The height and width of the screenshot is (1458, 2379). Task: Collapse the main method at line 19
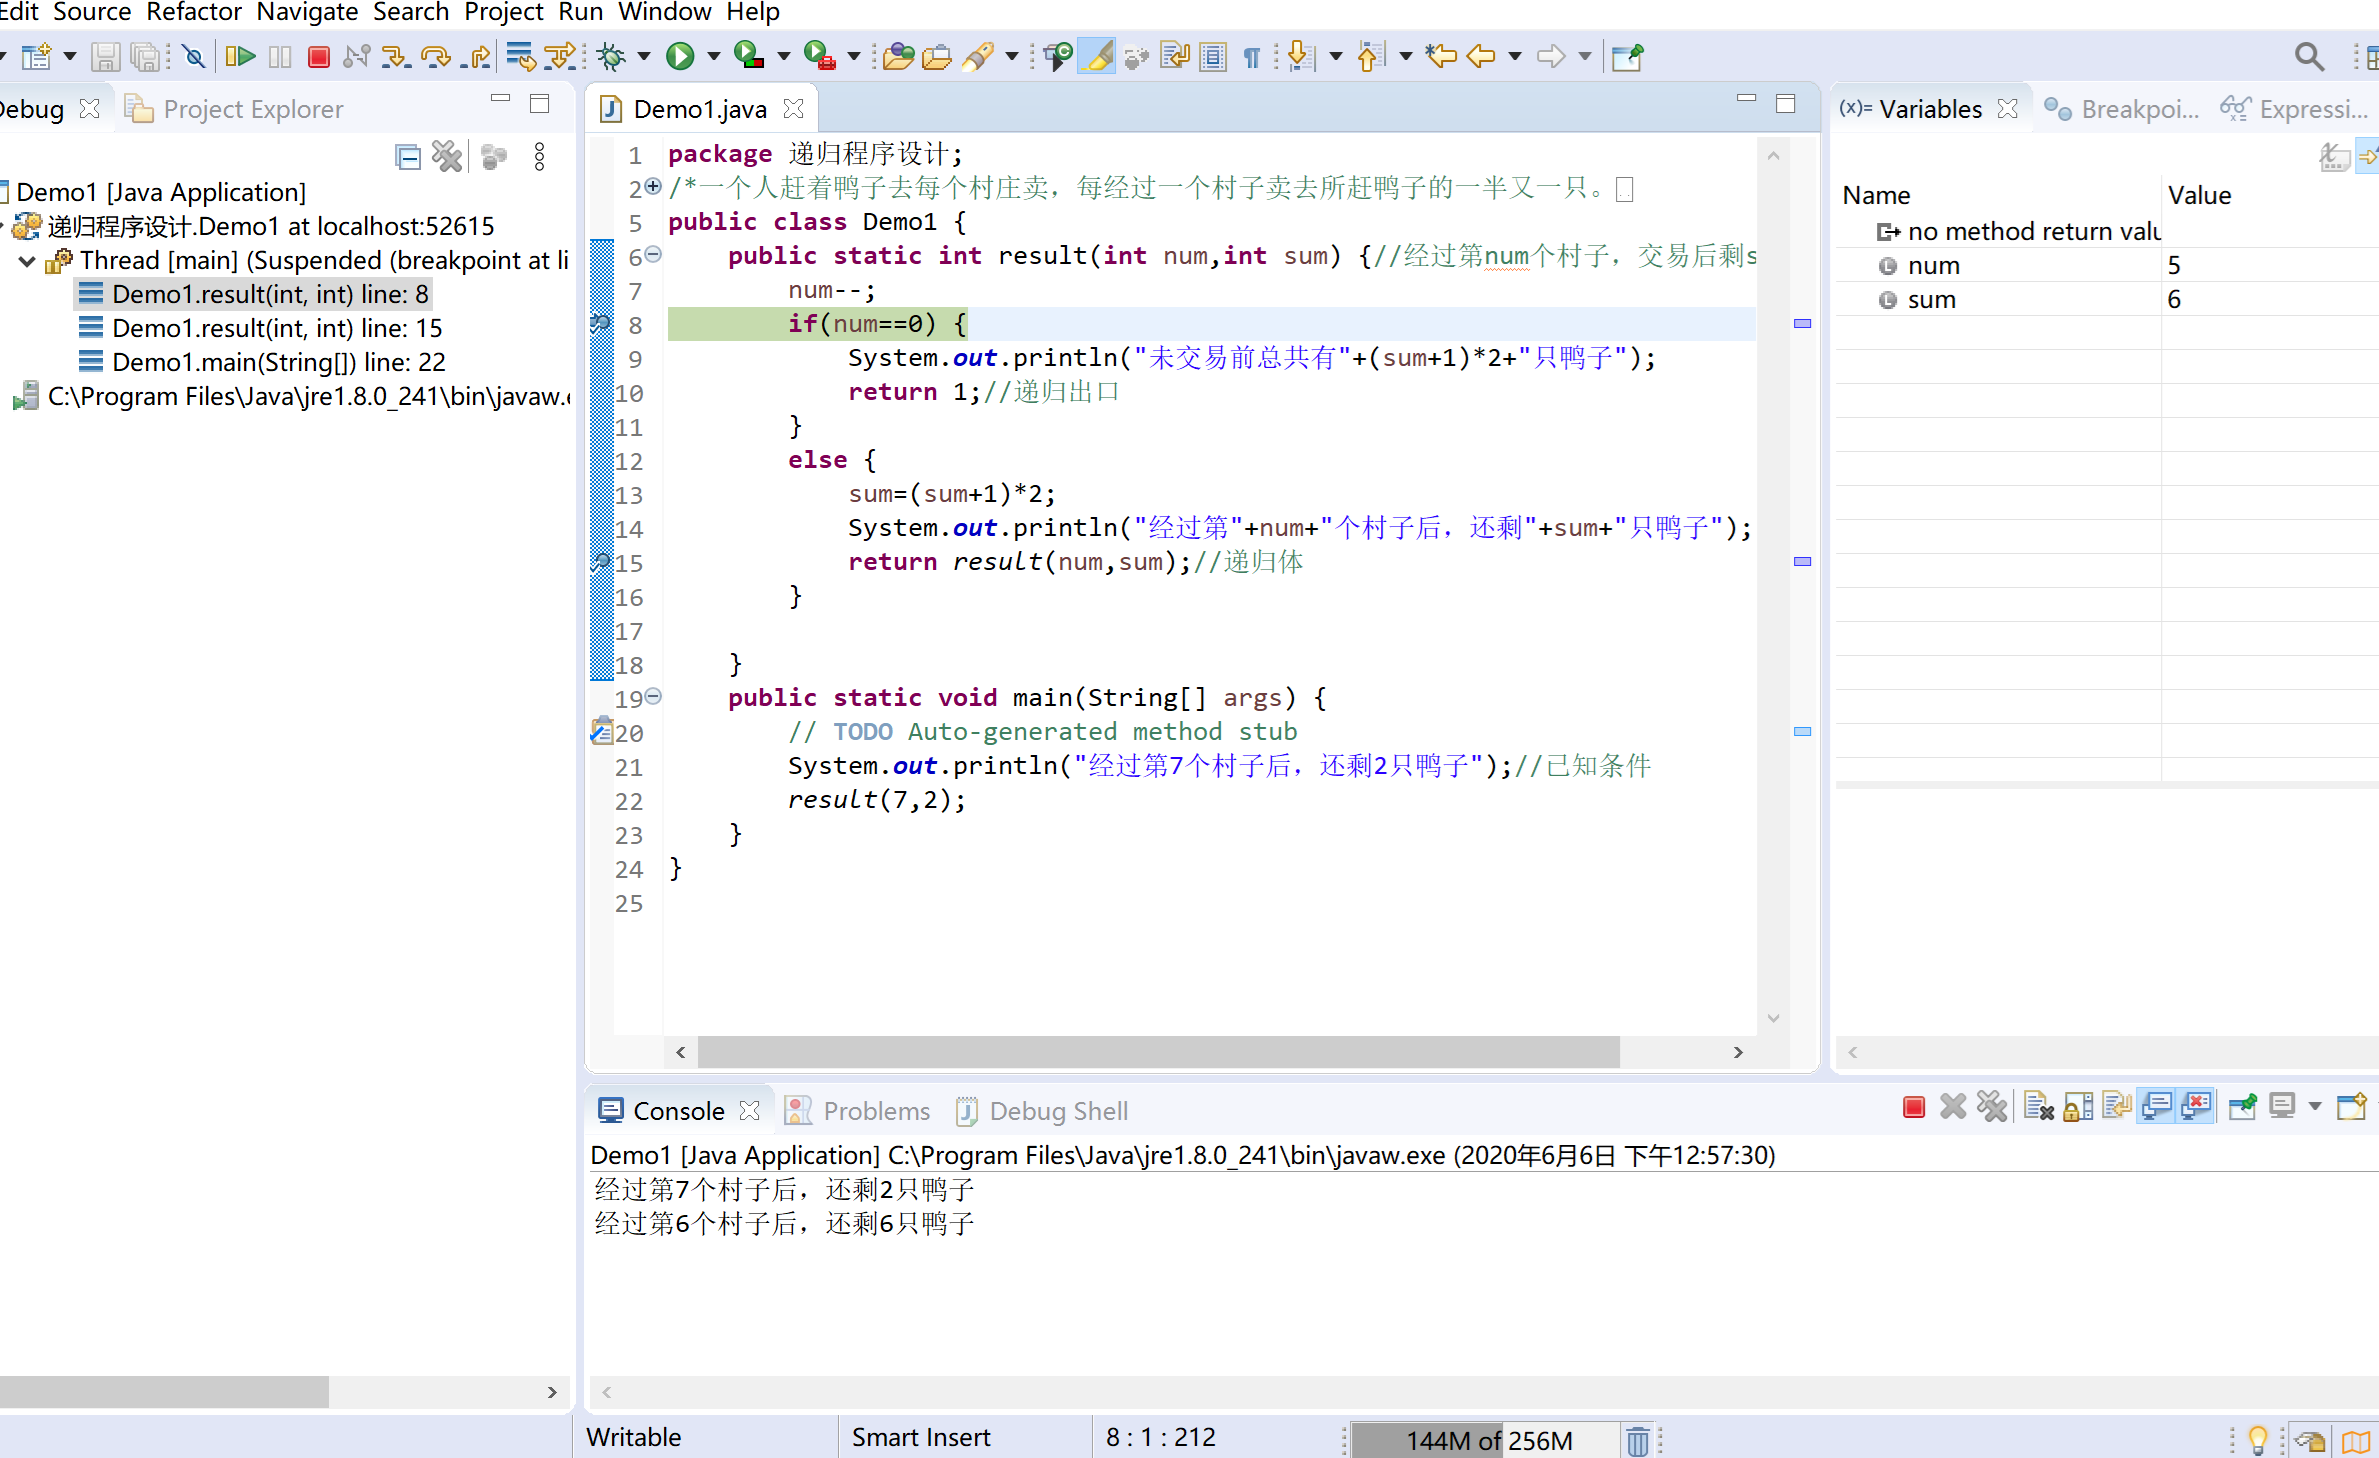[x=653, y=696]
